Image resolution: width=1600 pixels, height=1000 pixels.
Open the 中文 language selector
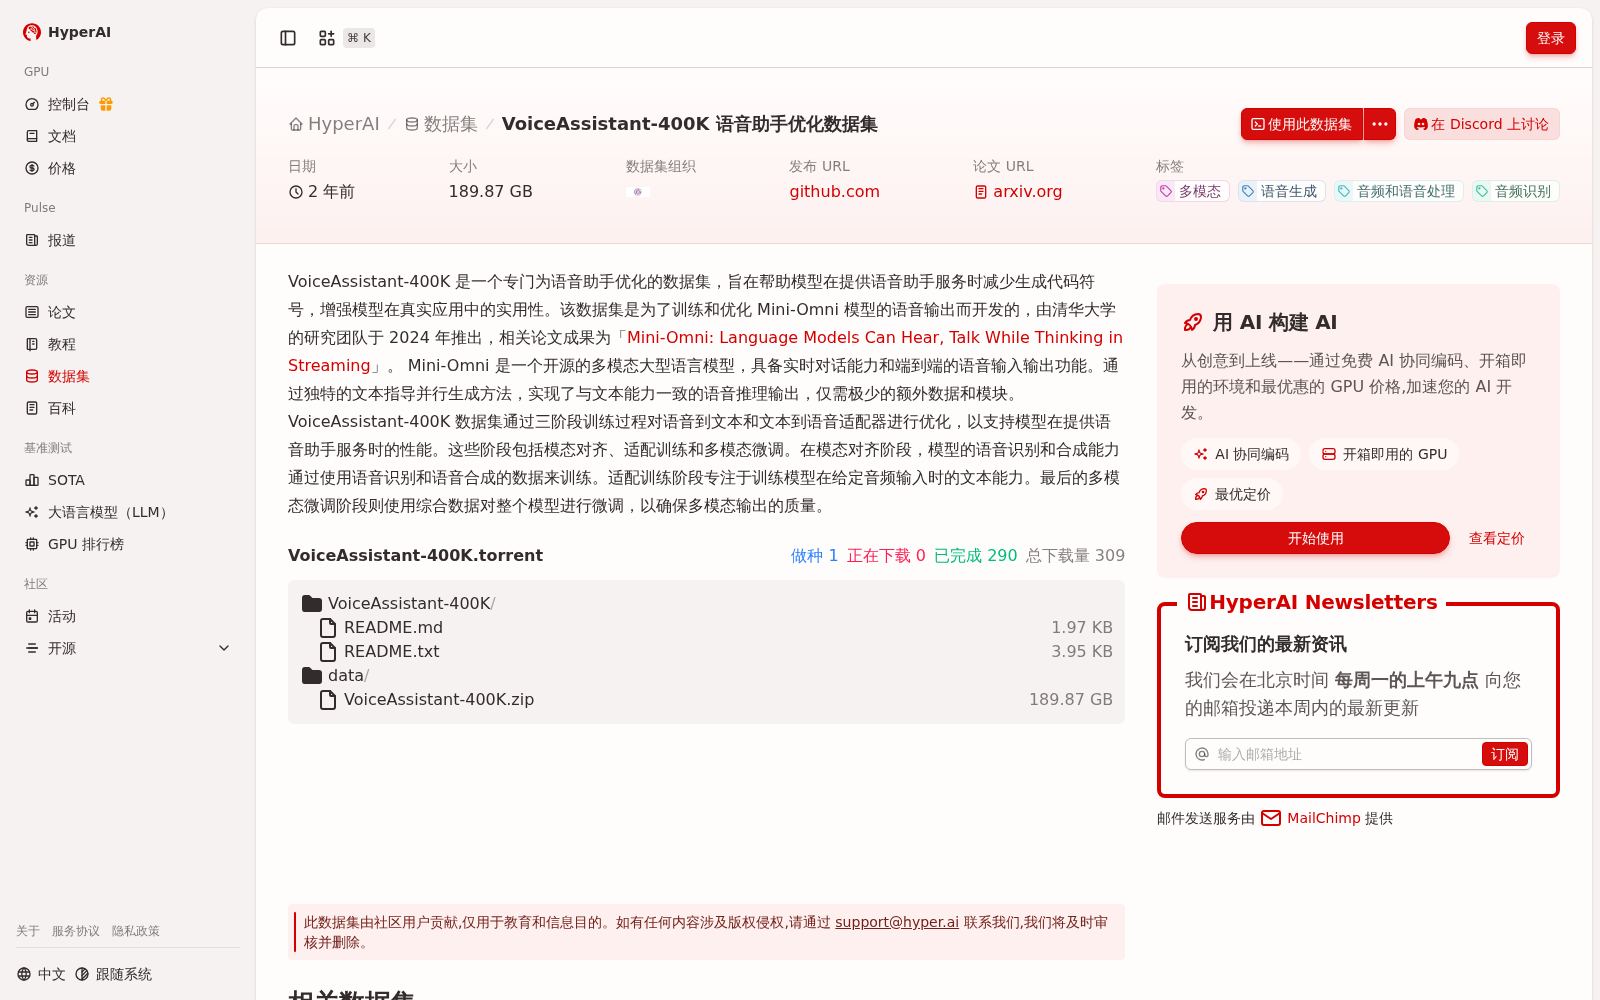point(41,974)
